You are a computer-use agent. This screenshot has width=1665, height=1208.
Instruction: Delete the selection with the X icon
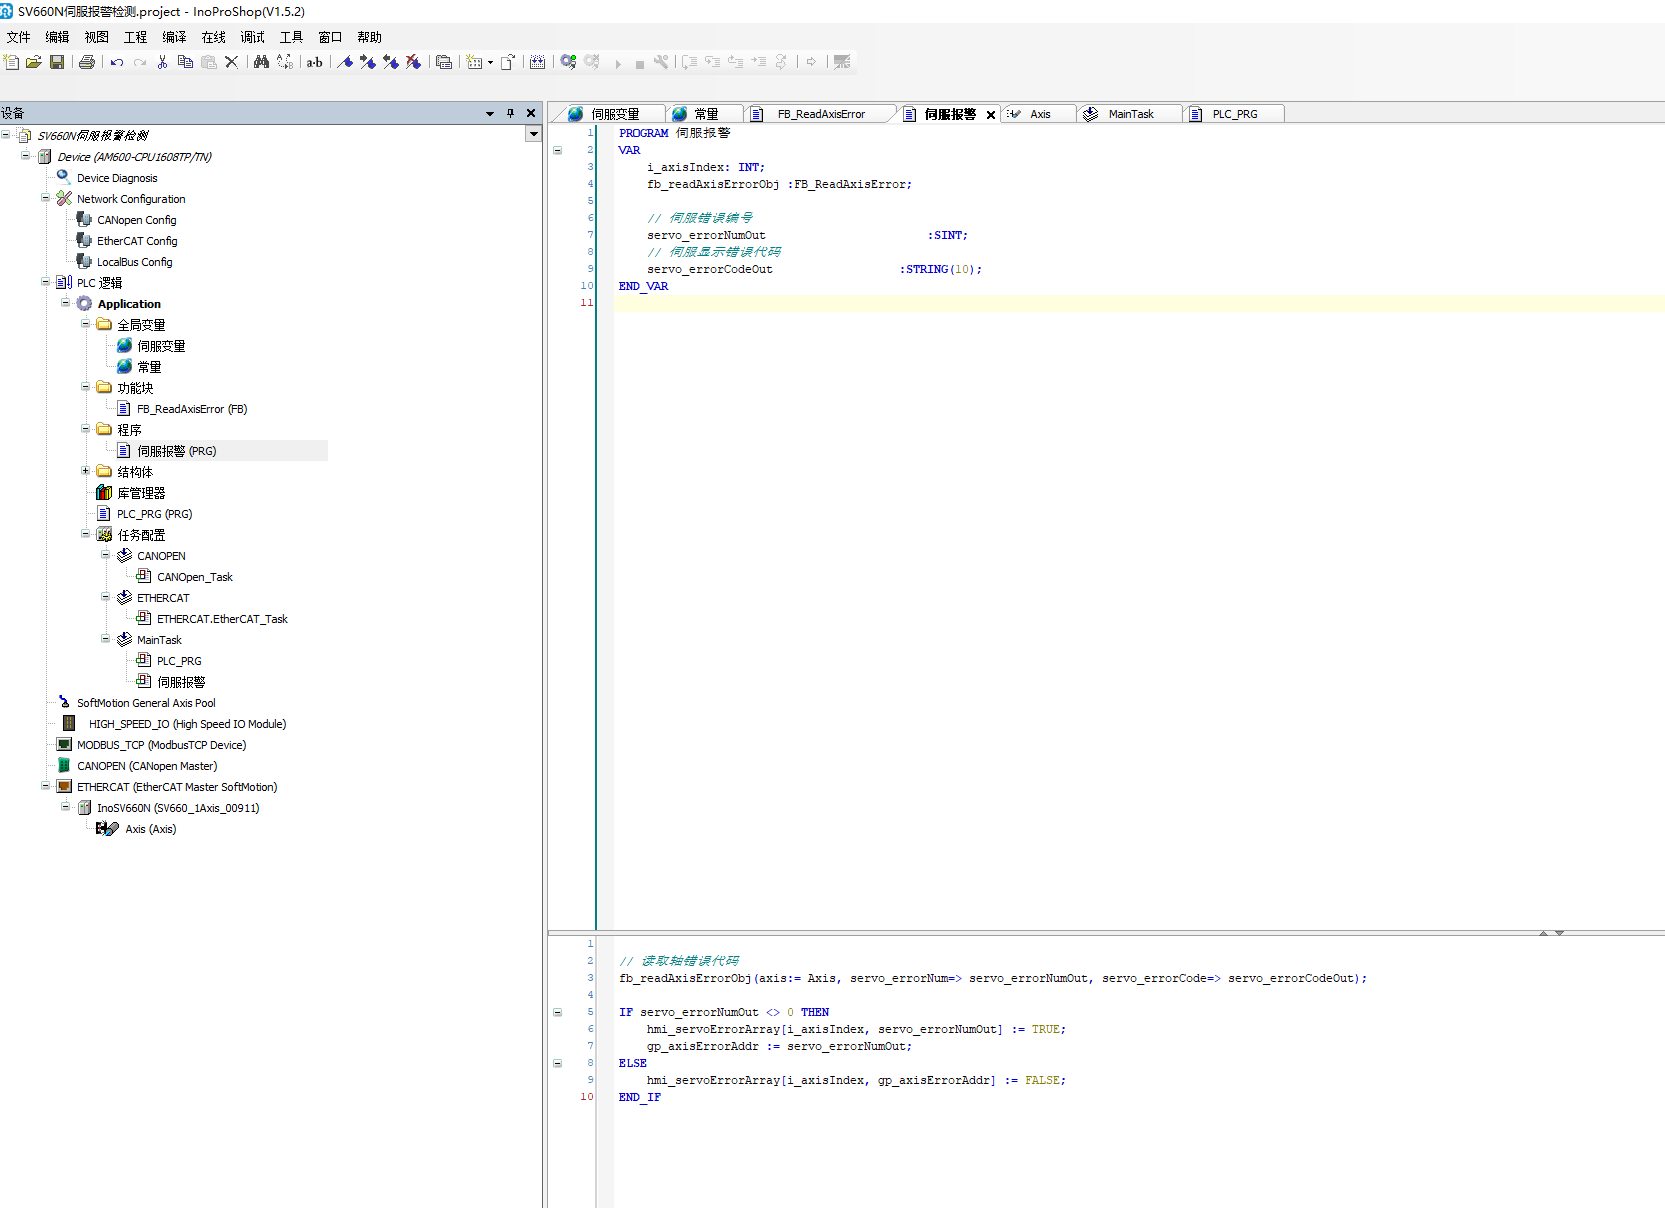231,62
